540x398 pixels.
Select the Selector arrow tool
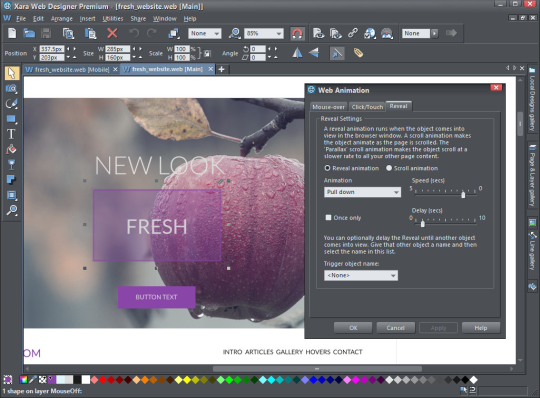[x=12, y=73]
